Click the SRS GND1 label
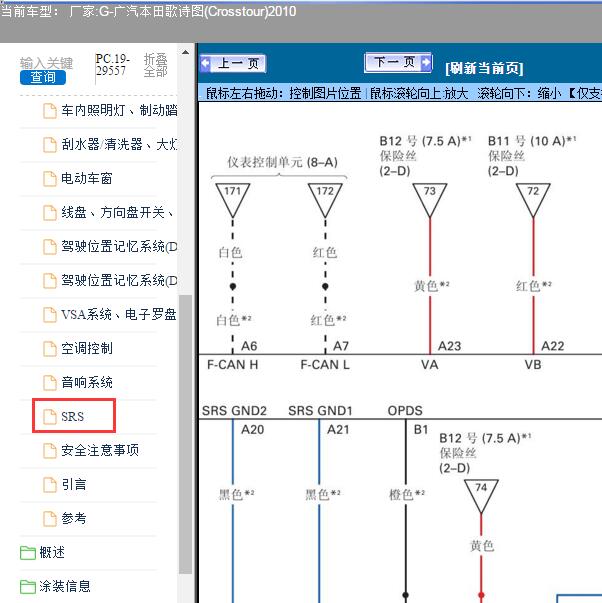 [320, 411]
